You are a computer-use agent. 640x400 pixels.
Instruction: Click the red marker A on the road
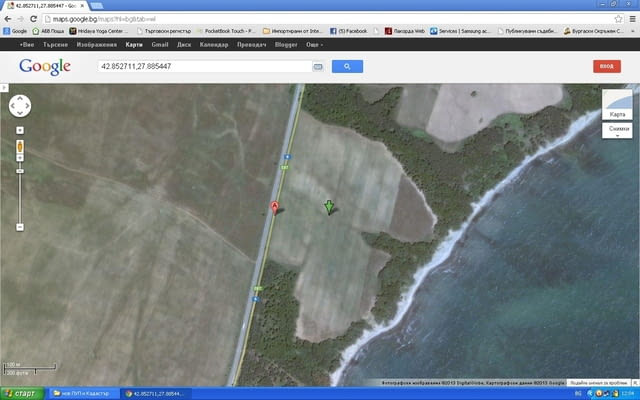tap(275, 207)
